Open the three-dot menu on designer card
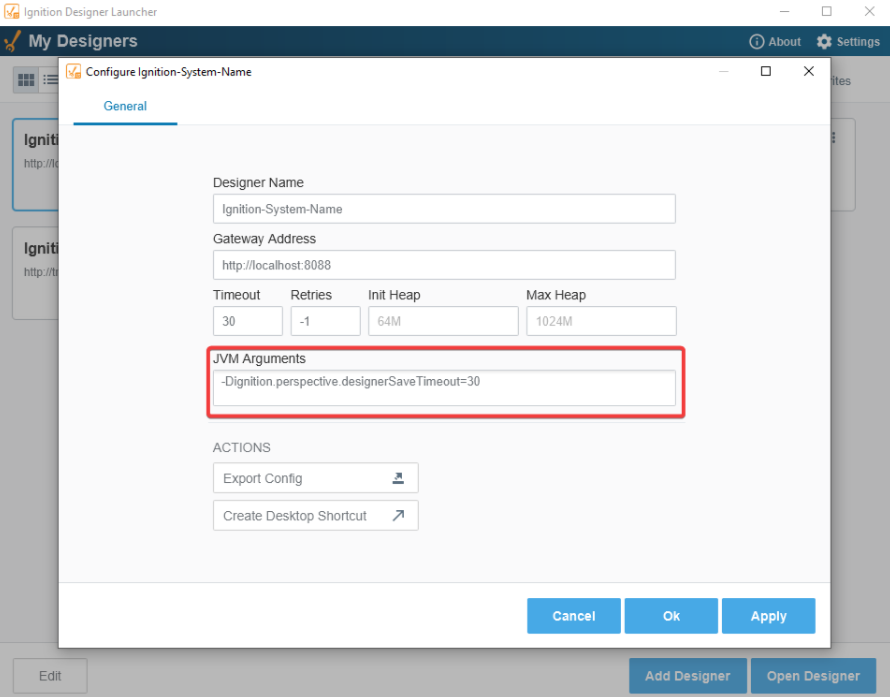The image size is (890, 697). [833, 137]
